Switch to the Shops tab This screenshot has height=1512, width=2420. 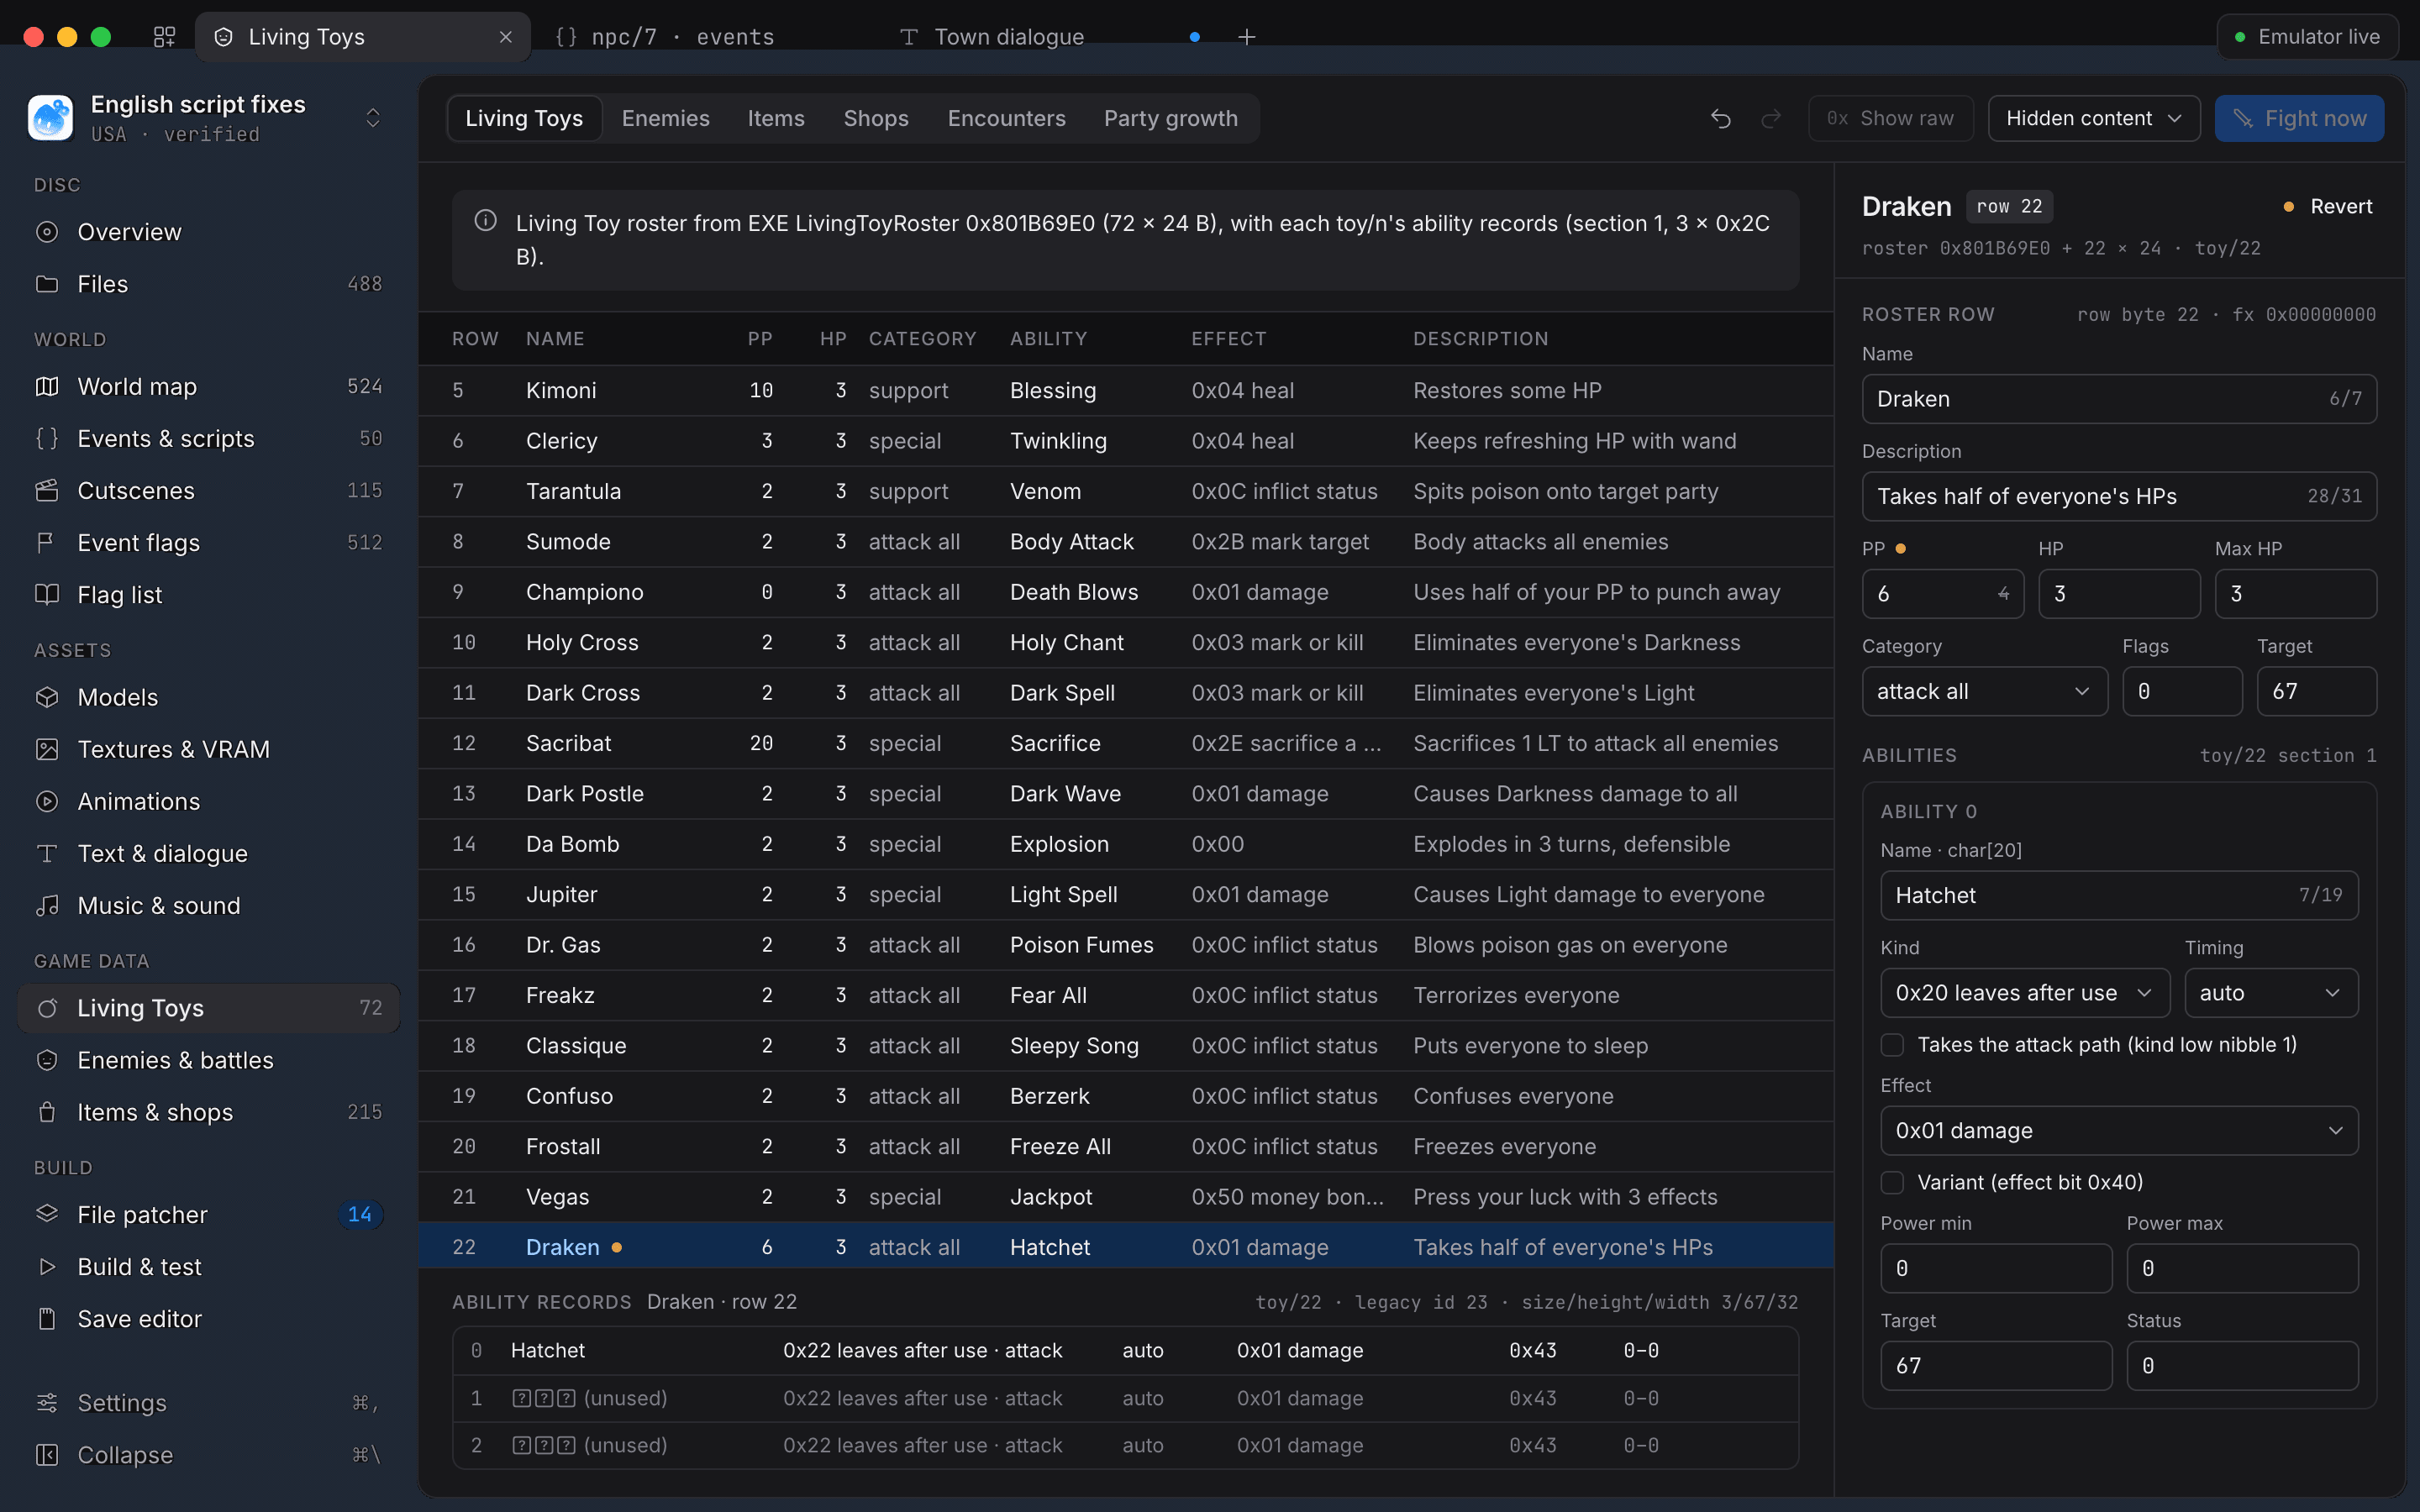[876, 119]
